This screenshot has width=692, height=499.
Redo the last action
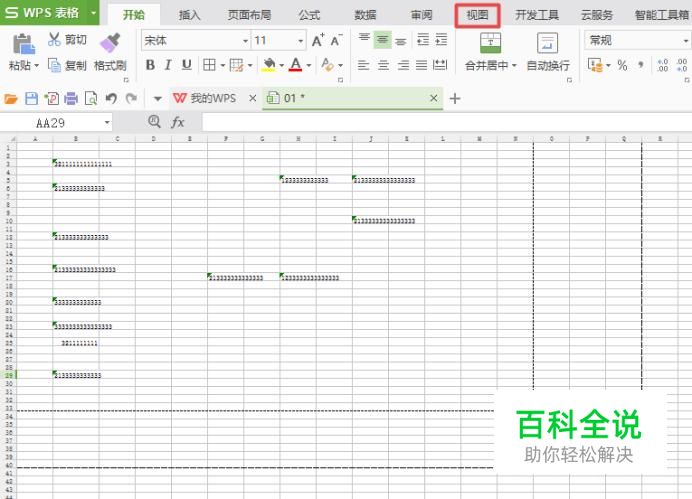[x=131, y=98]
